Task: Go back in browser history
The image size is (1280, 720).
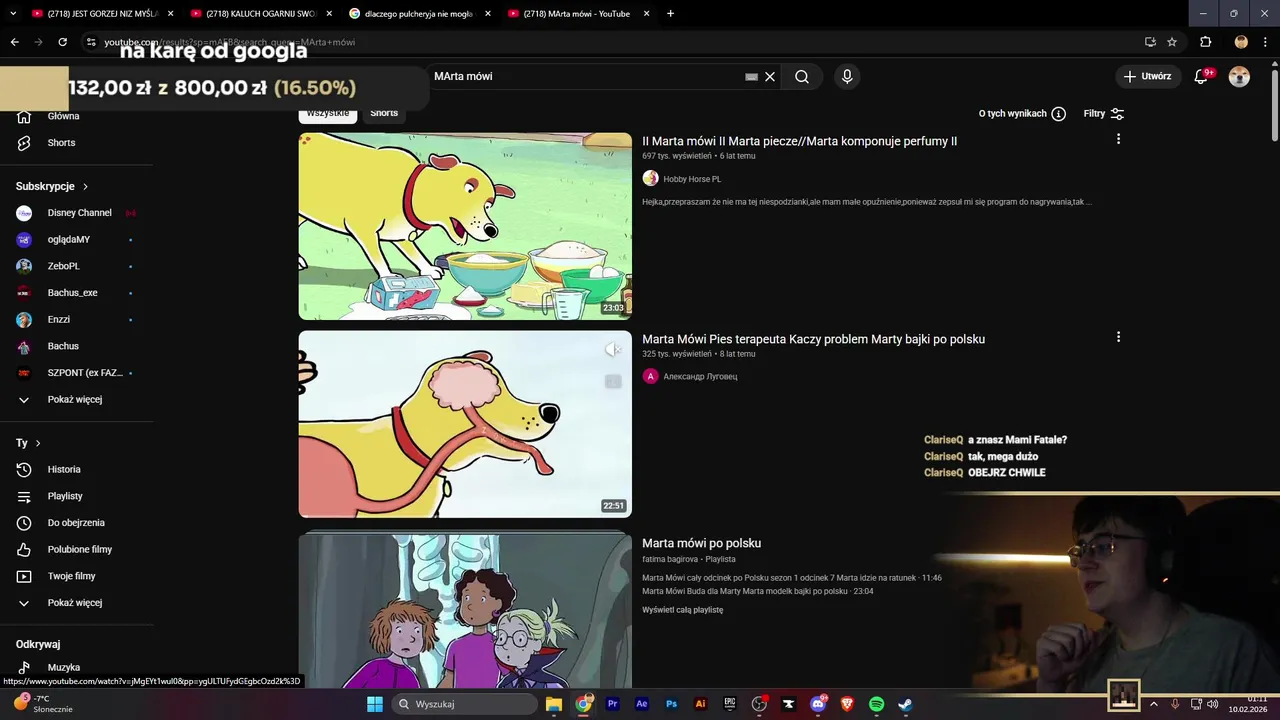Action: 14,42
